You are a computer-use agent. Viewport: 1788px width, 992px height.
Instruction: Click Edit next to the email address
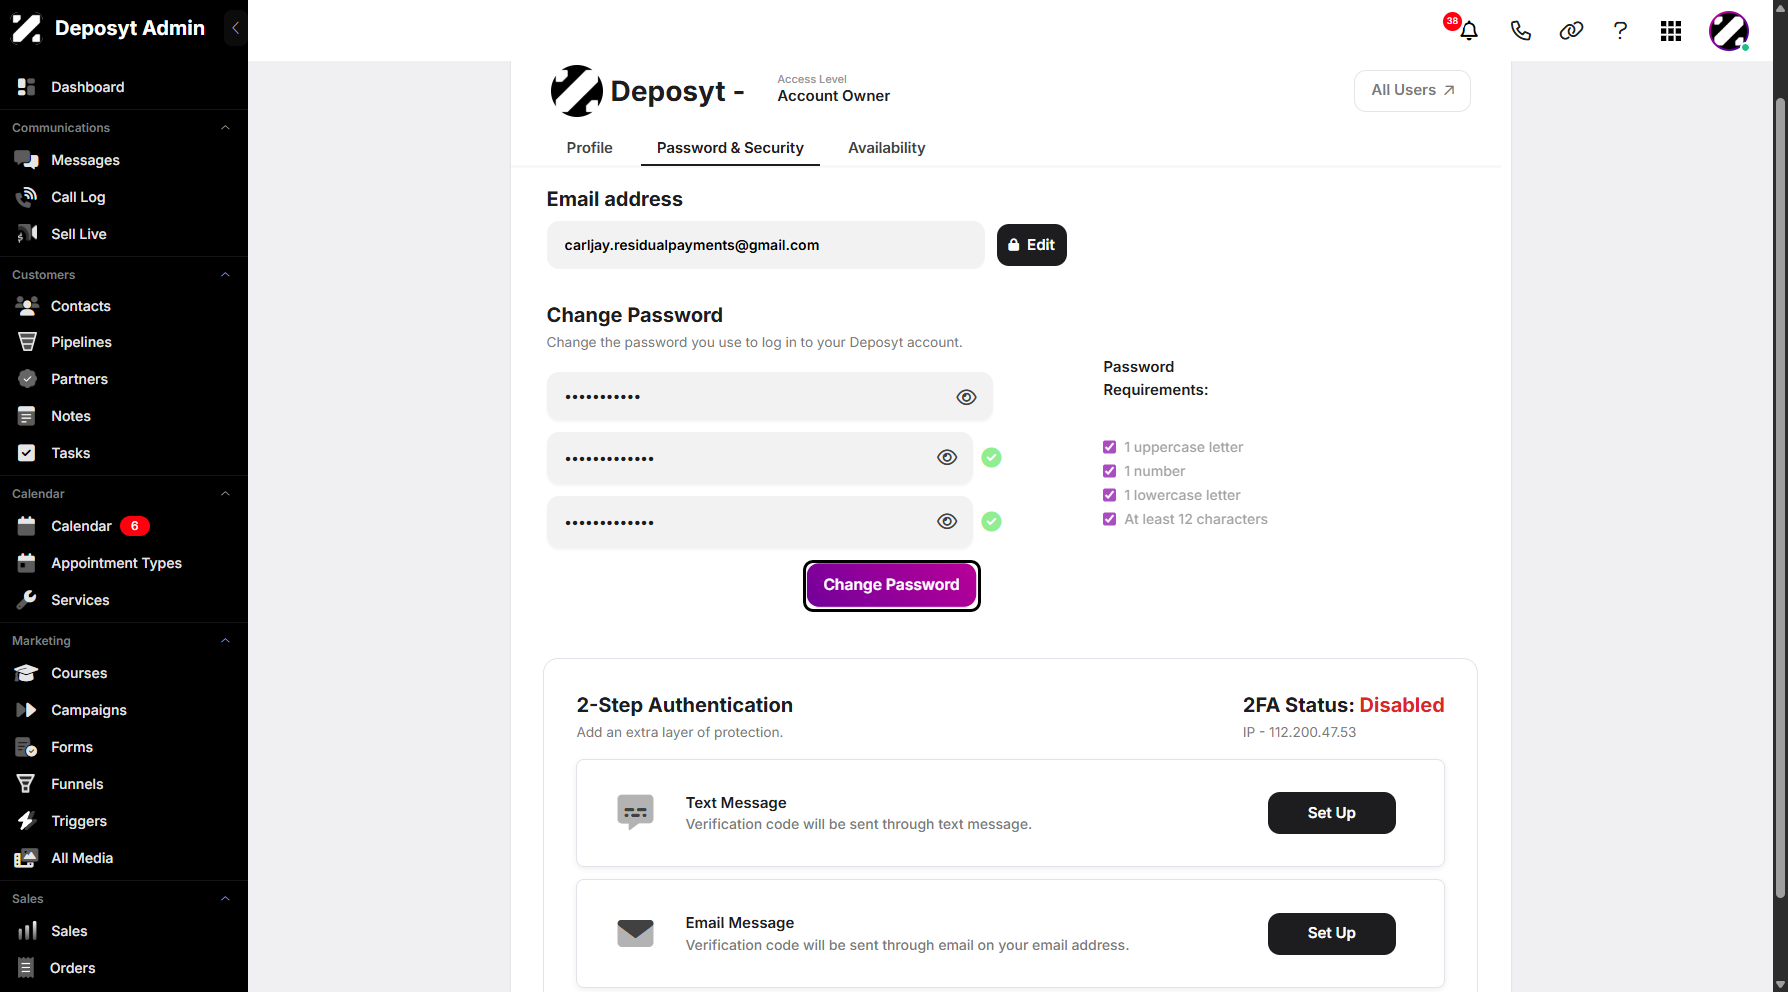pos(1032,245)
